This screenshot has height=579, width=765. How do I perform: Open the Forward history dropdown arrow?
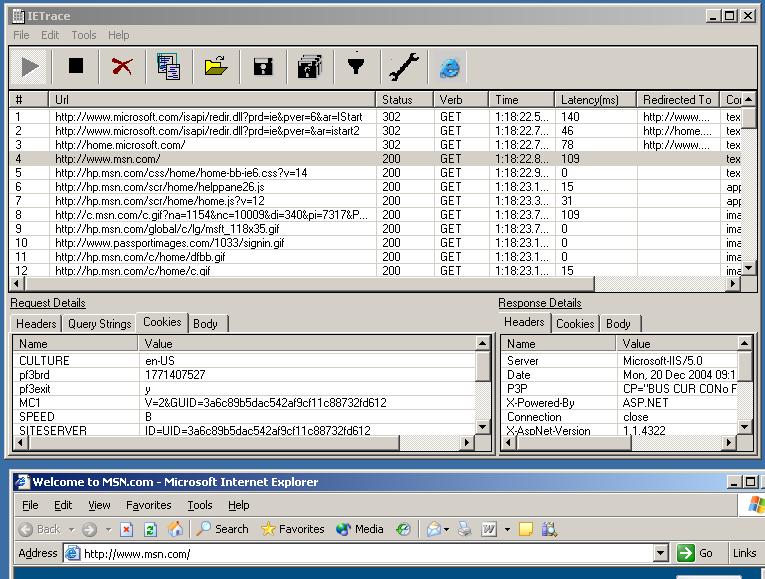[x=108, y=530]
